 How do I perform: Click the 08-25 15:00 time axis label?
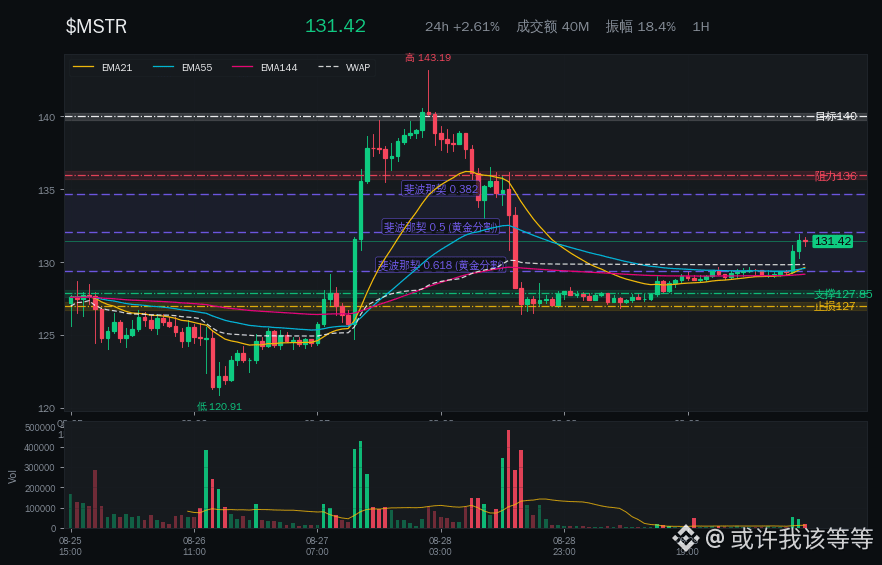pyautogui.click(x=70, y=546)
